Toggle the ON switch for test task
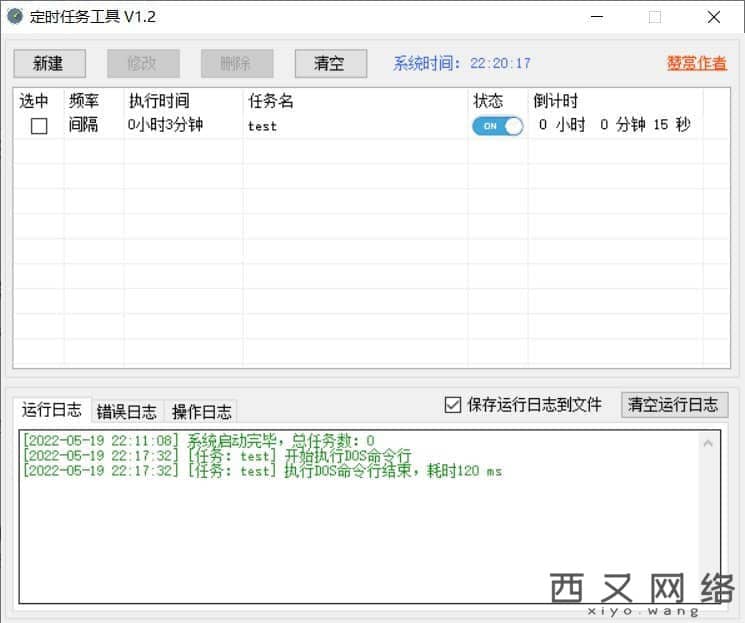The height and width of the screenshot is (623, 745). point(497,126)
